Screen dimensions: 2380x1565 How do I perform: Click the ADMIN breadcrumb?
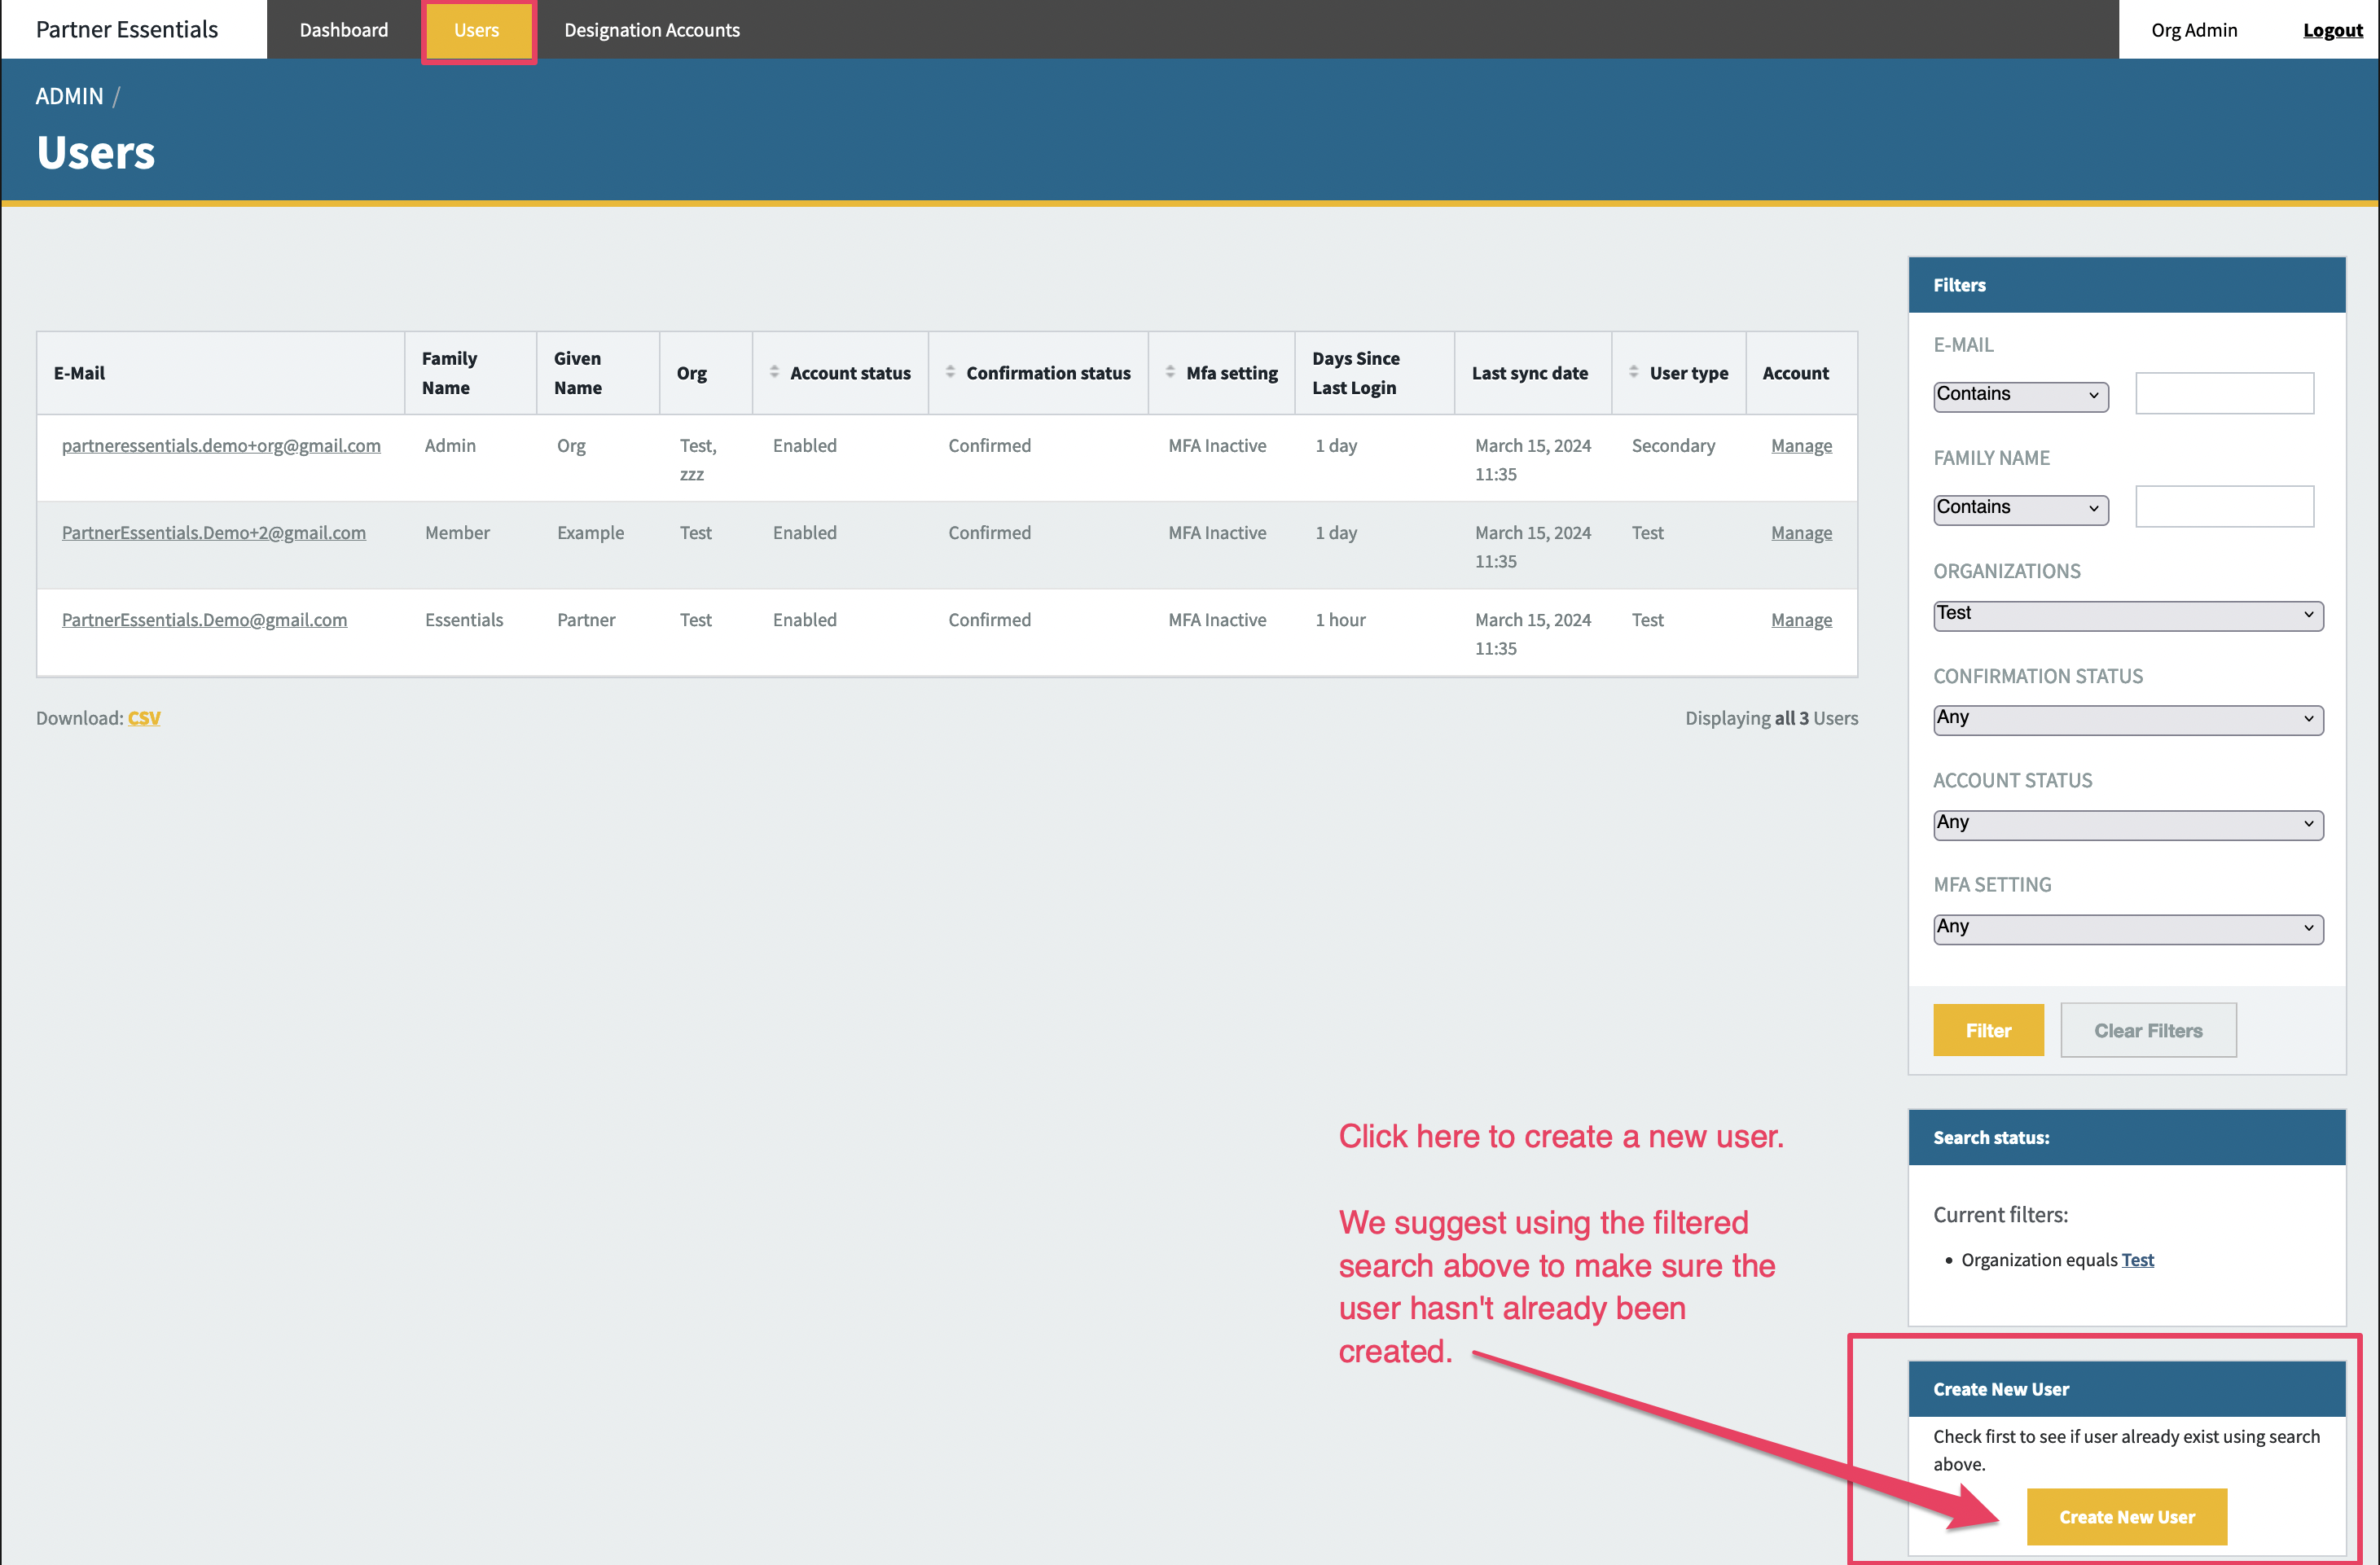coord(69,96)
